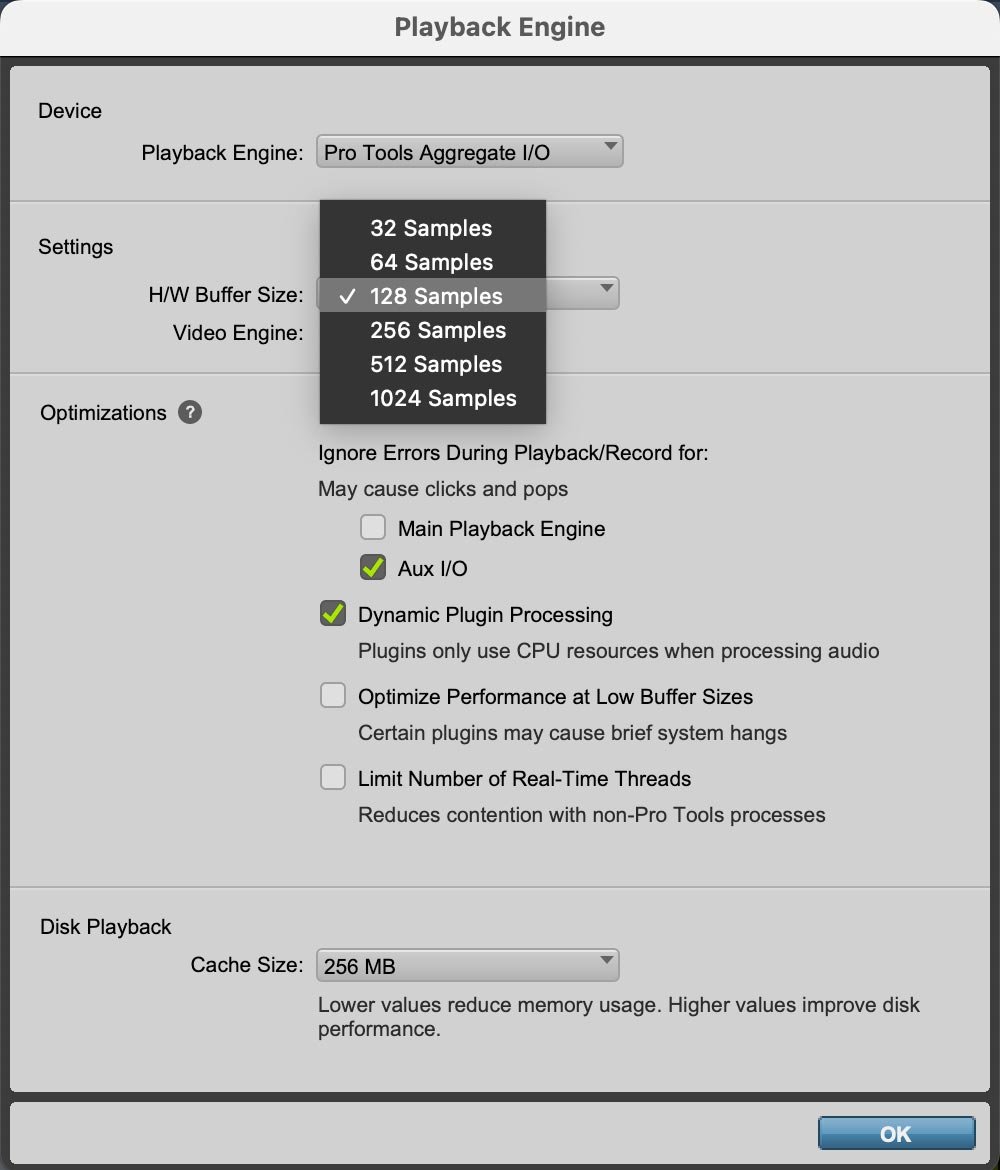The height and width of the screenshot is (1170, 1000).
Task: Open the Pro Tools Aggregate I/O dropdown
Action: [x=469, y=151]
